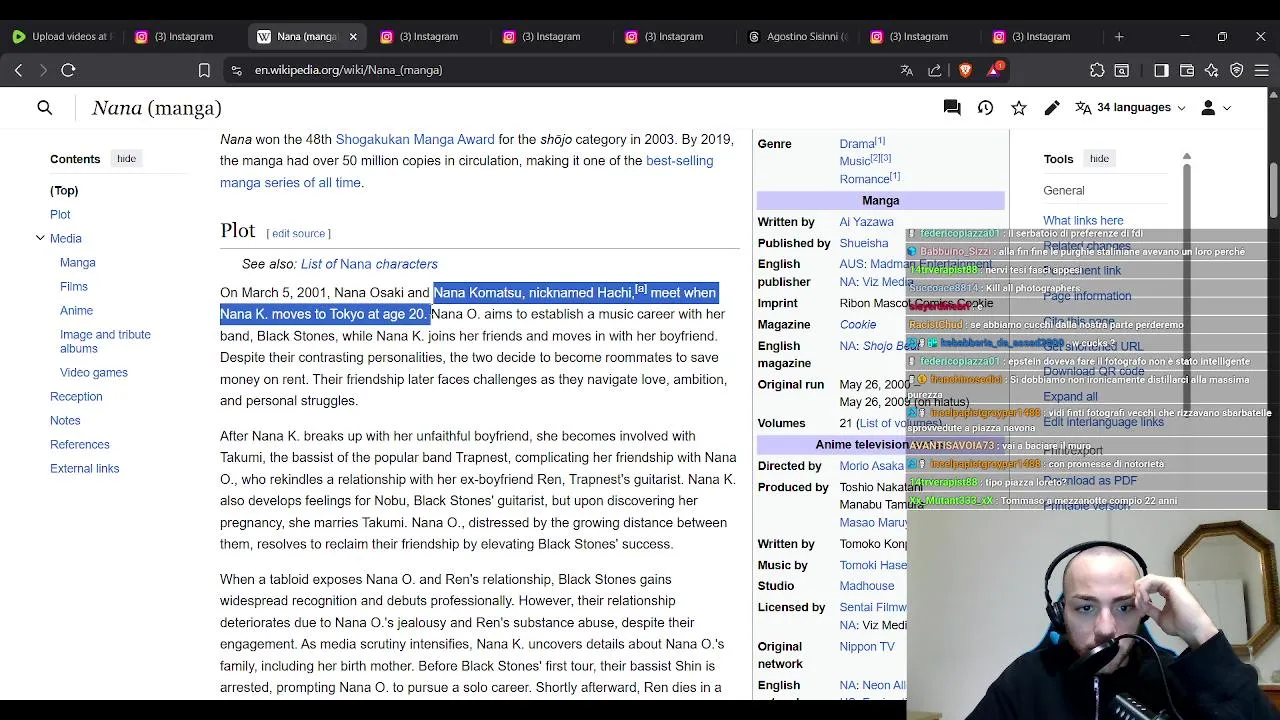
Task: Open List of volumes link
Action: coord(898,423)
